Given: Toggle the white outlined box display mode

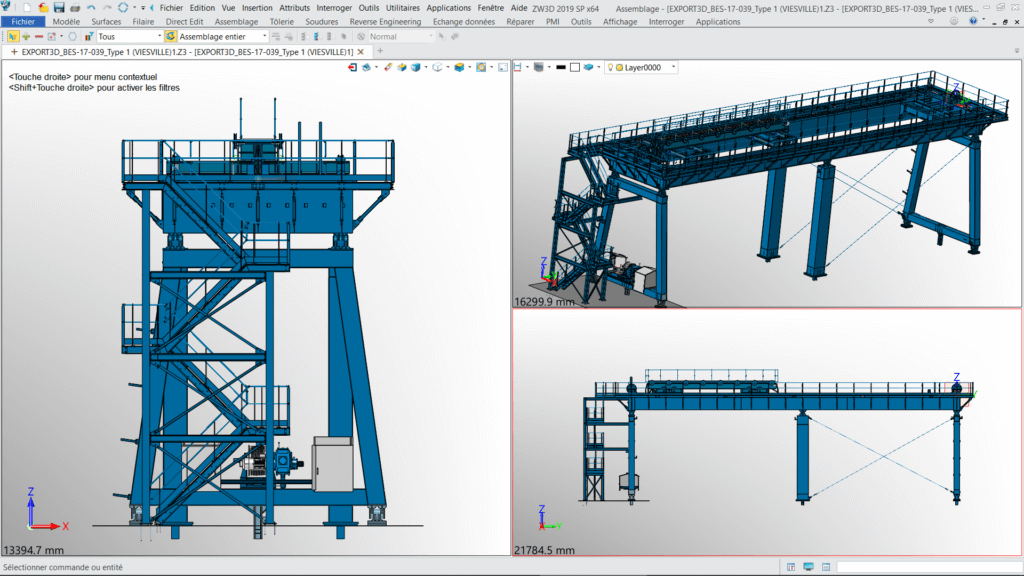Looking at the screenshot, I should [x=575, y=67].
